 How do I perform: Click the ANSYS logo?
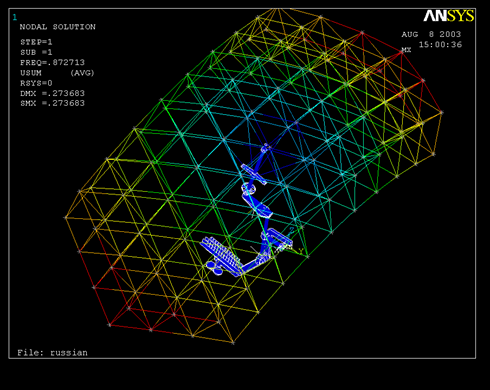point(449,16)
